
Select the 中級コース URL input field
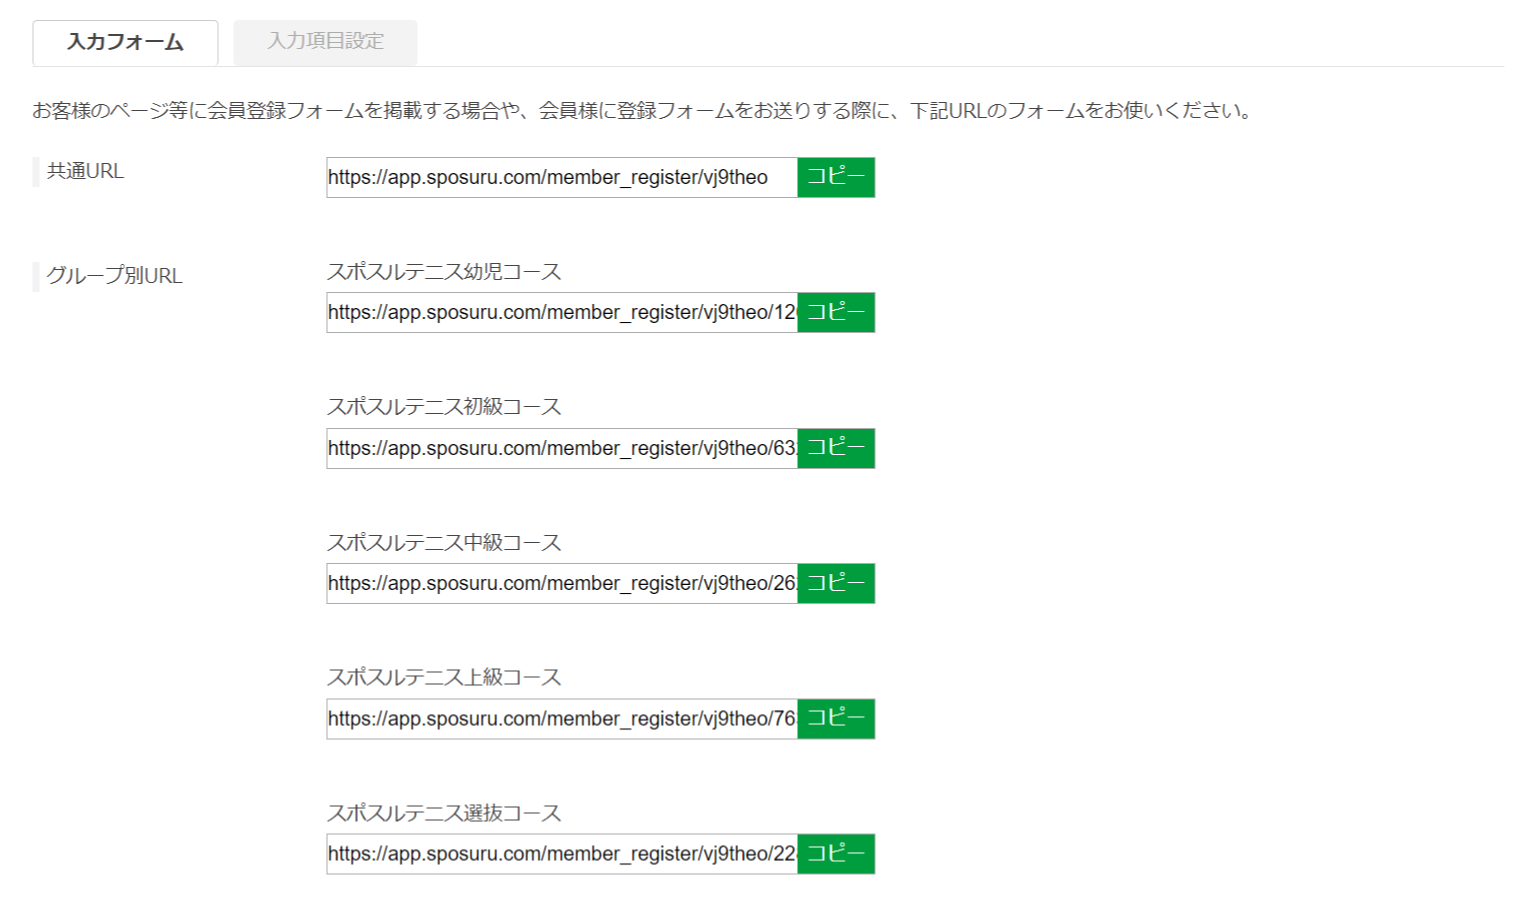[x=562, y=583]
